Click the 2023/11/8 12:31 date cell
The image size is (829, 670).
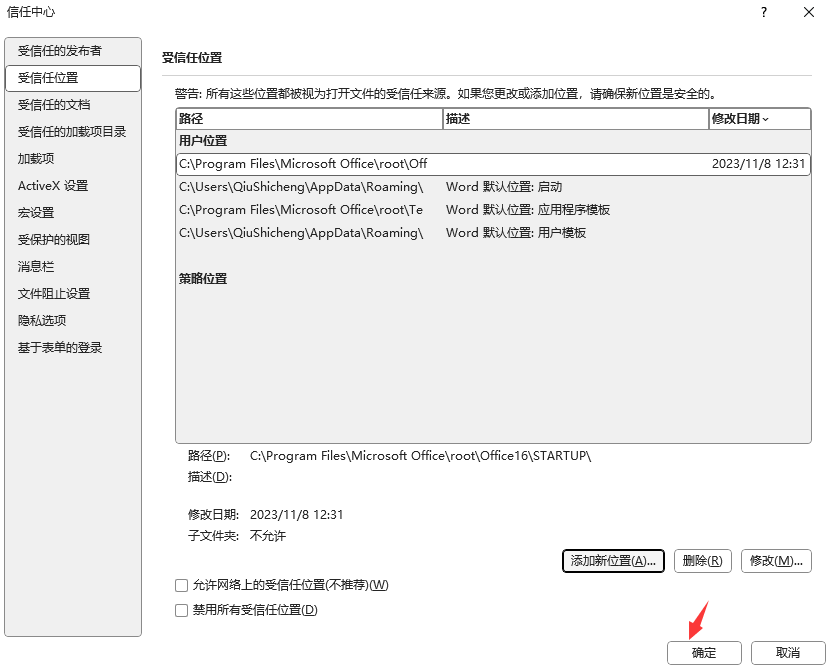click(x=758, y=164)
